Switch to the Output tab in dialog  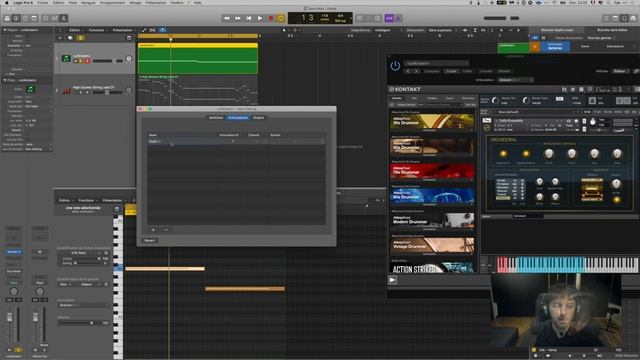pos(258,118)
